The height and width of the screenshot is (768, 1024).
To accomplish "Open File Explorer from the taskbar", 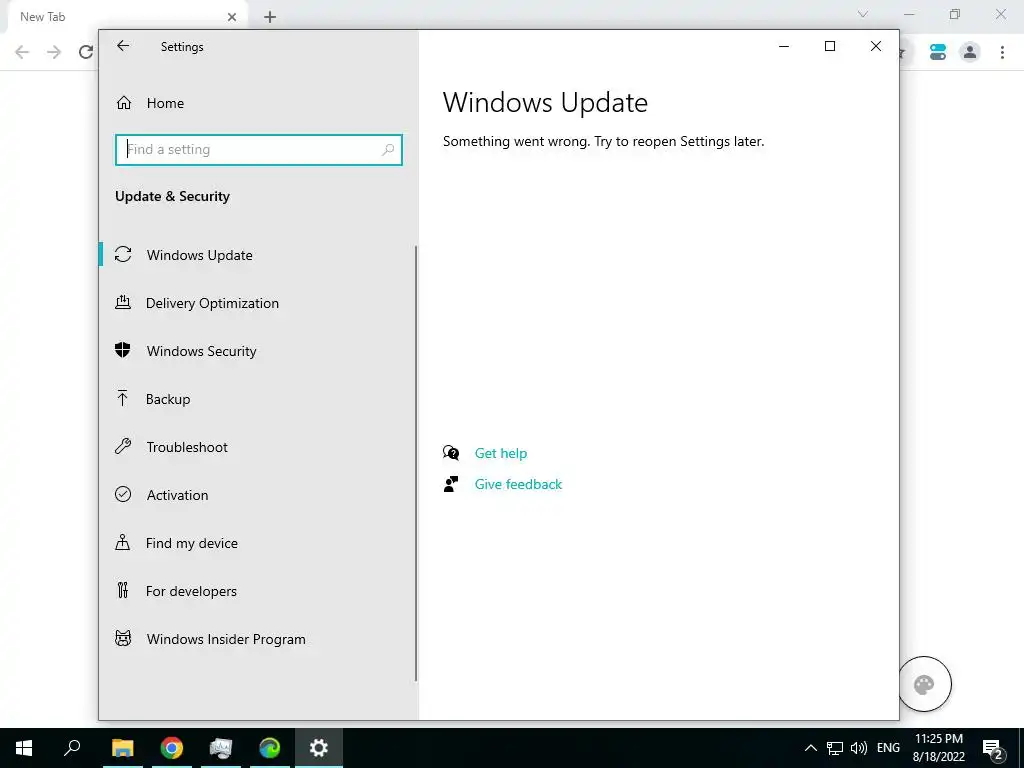I will pyautogui.click(x=122, y=748).
